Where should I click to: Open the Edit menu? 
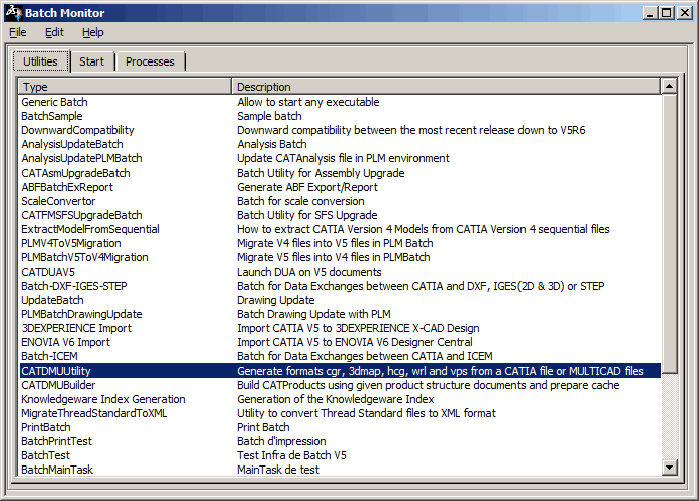tap(54, 32)
